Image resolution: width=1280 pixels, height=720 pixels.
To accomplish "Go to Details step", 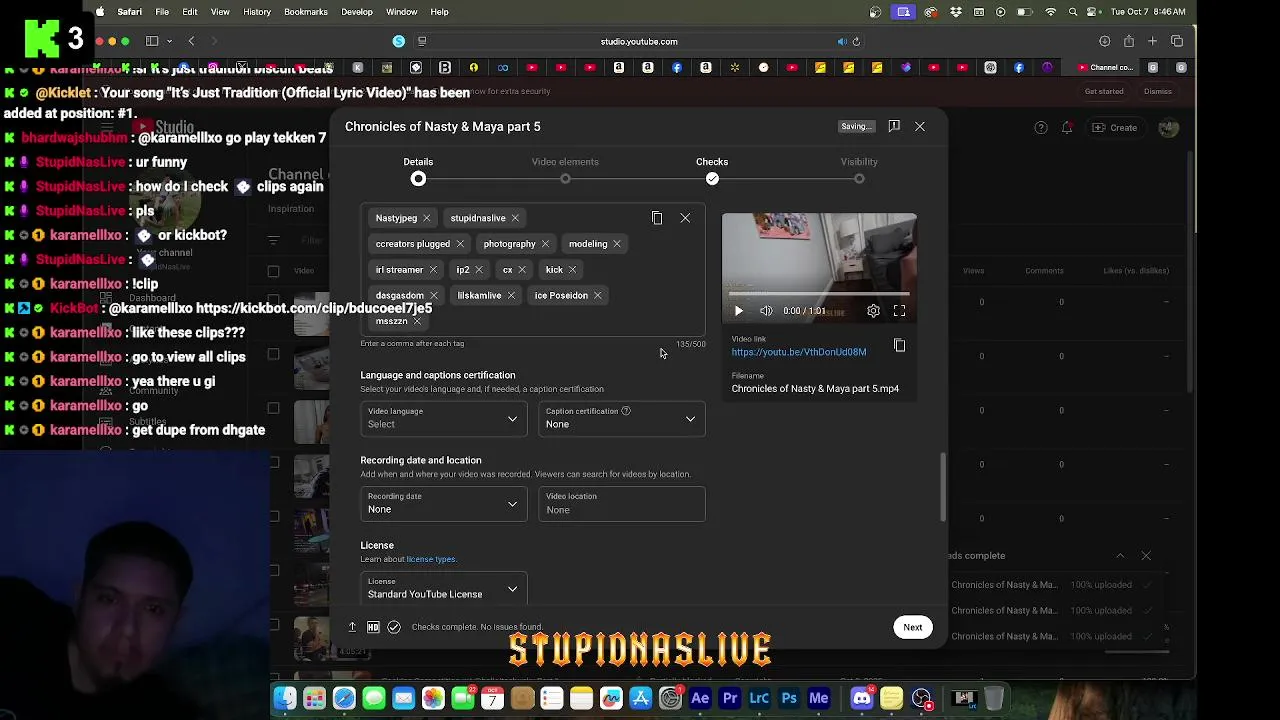I will pyautogui.click(x=418, y=171).
